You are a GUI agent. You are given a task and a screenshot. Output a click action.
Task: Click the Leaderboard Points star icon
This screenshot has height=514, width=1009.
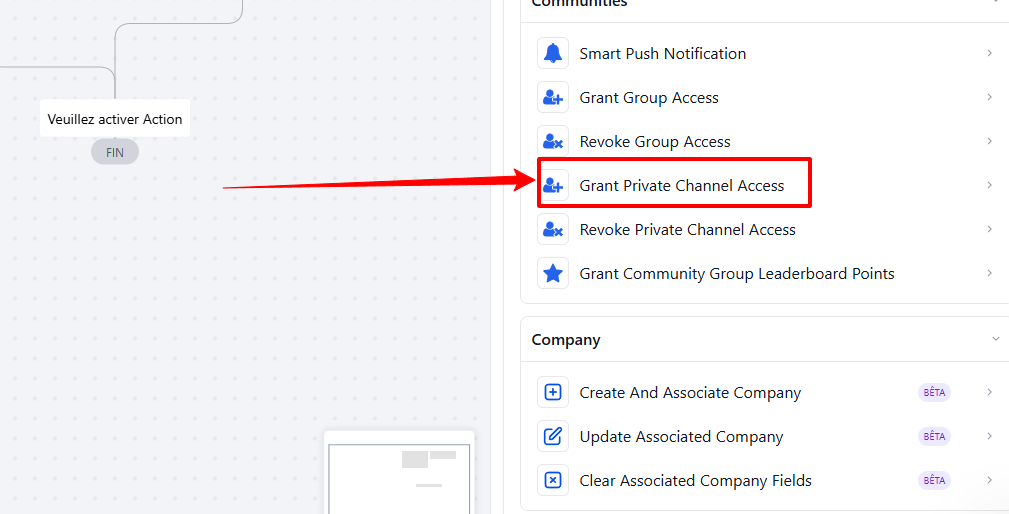click(553, 274)
